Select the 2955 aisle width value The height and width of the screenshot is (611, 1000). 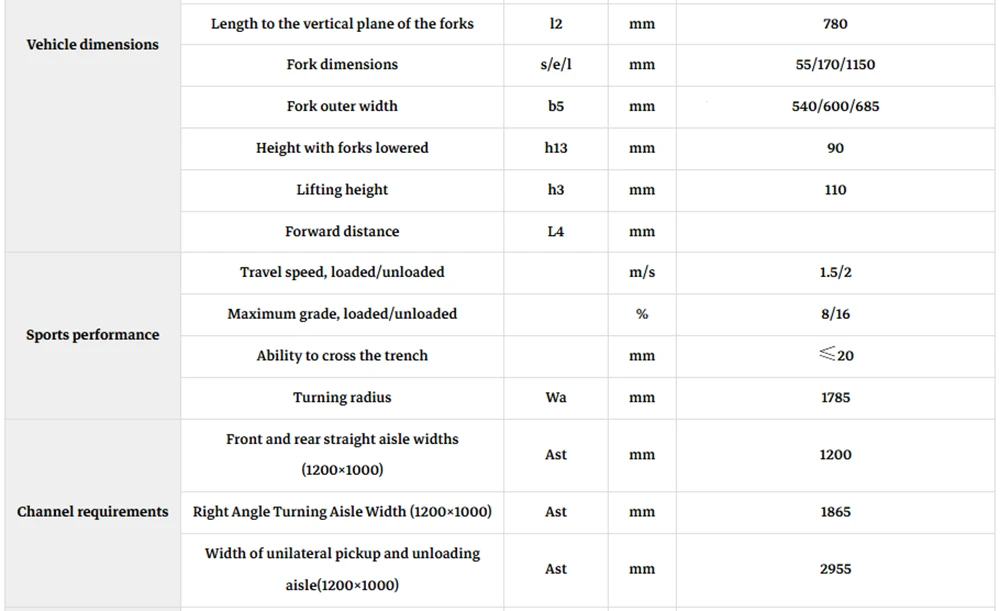pos(835,569)
